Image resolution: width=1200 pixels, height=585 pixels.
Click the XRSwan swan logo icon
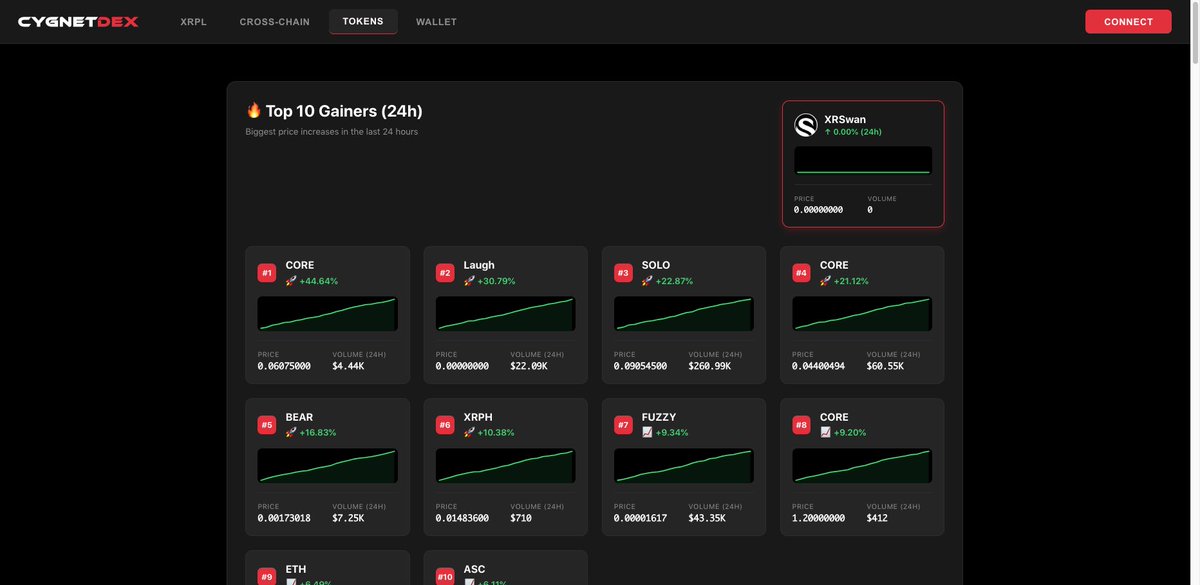tap(806, 125)
